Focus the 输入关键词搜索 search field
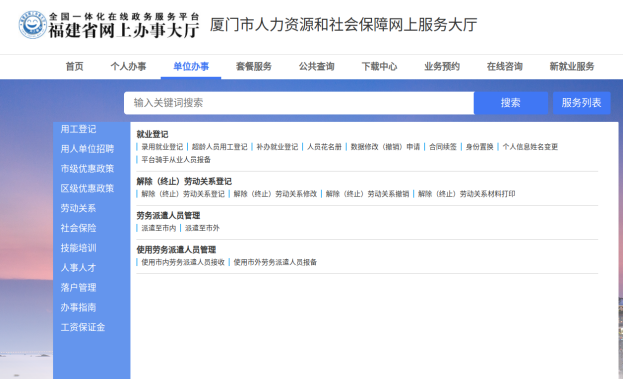This screenshot has height=380, width=623. [x=299, y=103]
